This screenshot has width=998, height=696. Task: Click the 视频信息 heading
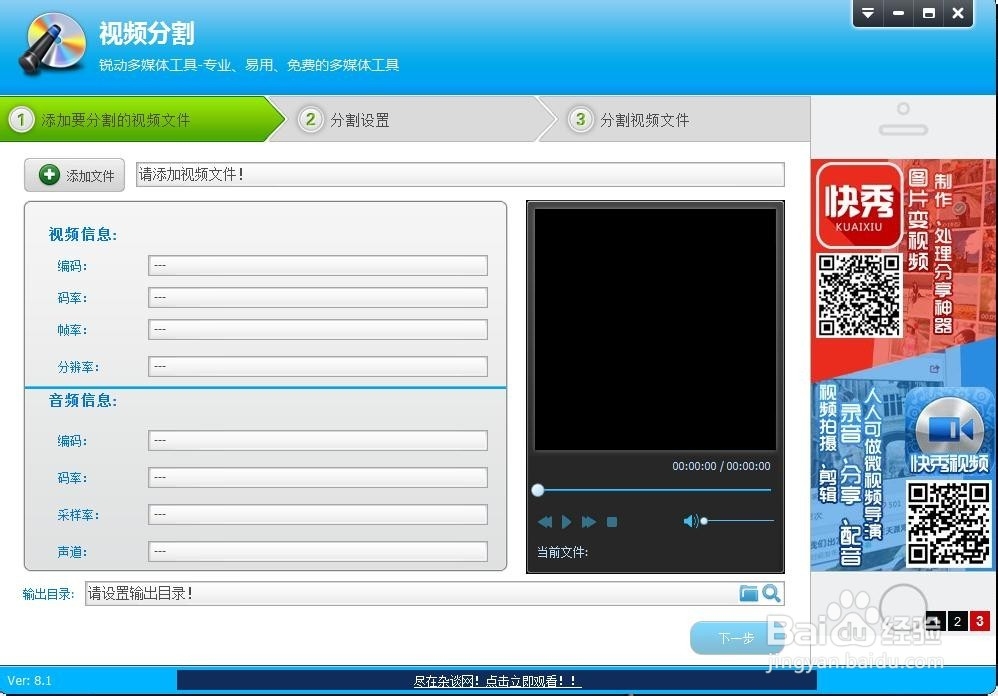tap(83, 234)
